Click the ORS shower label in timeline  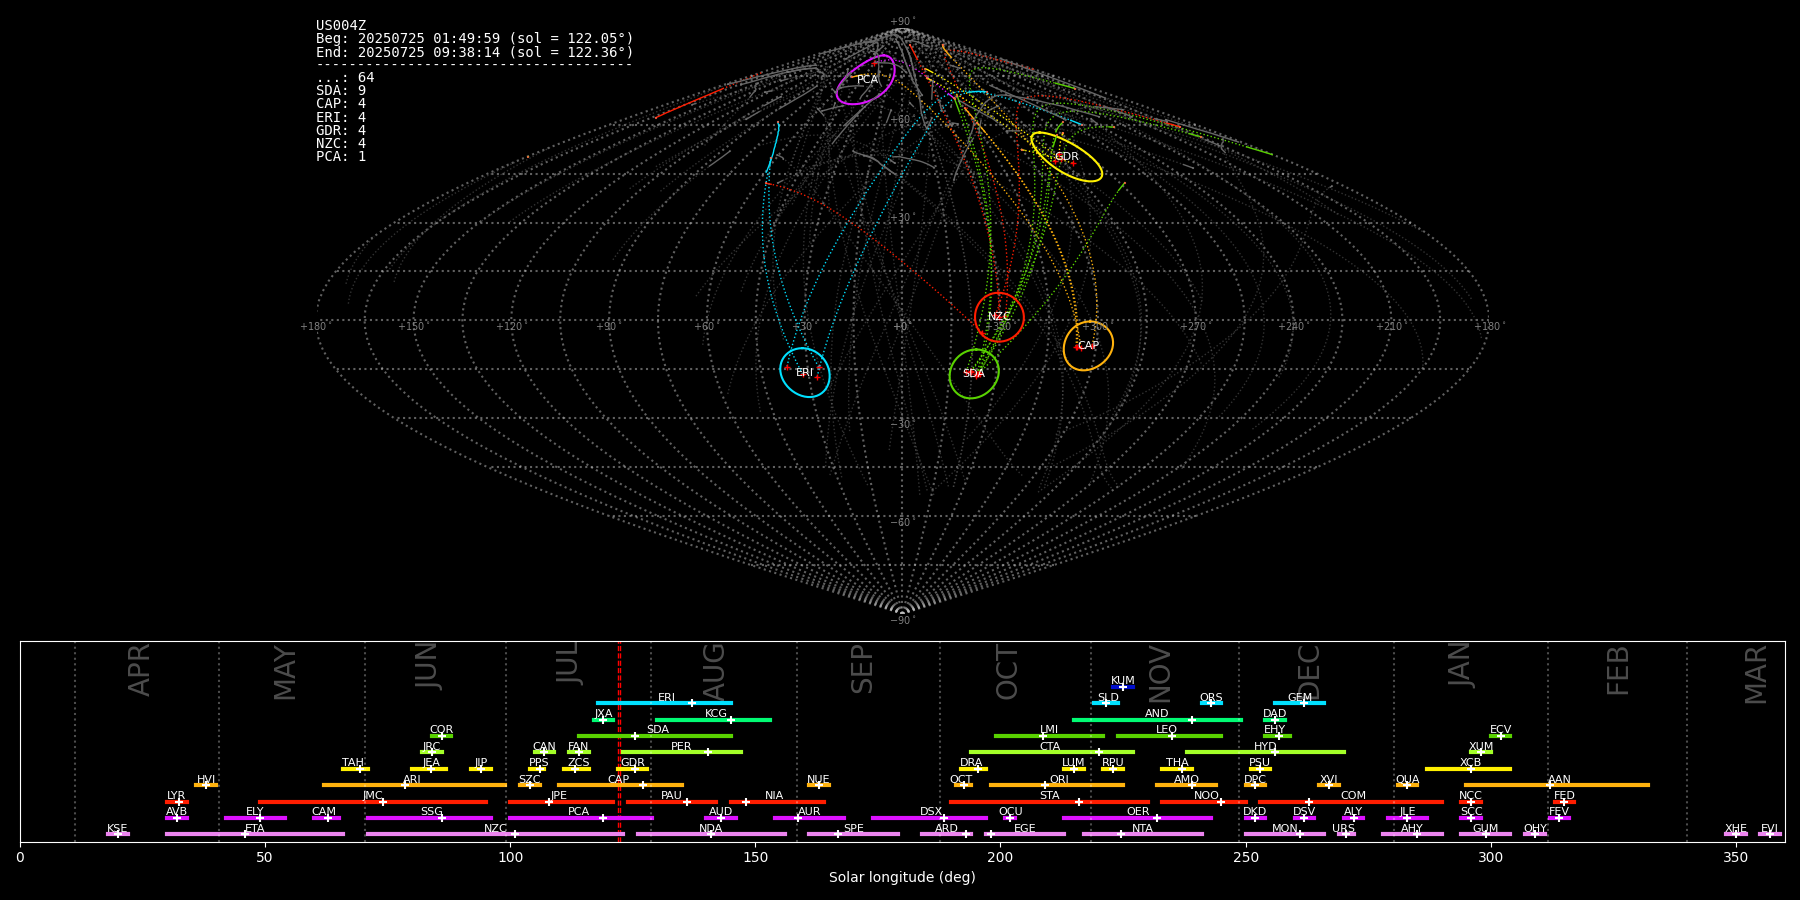click(1211, 698)
